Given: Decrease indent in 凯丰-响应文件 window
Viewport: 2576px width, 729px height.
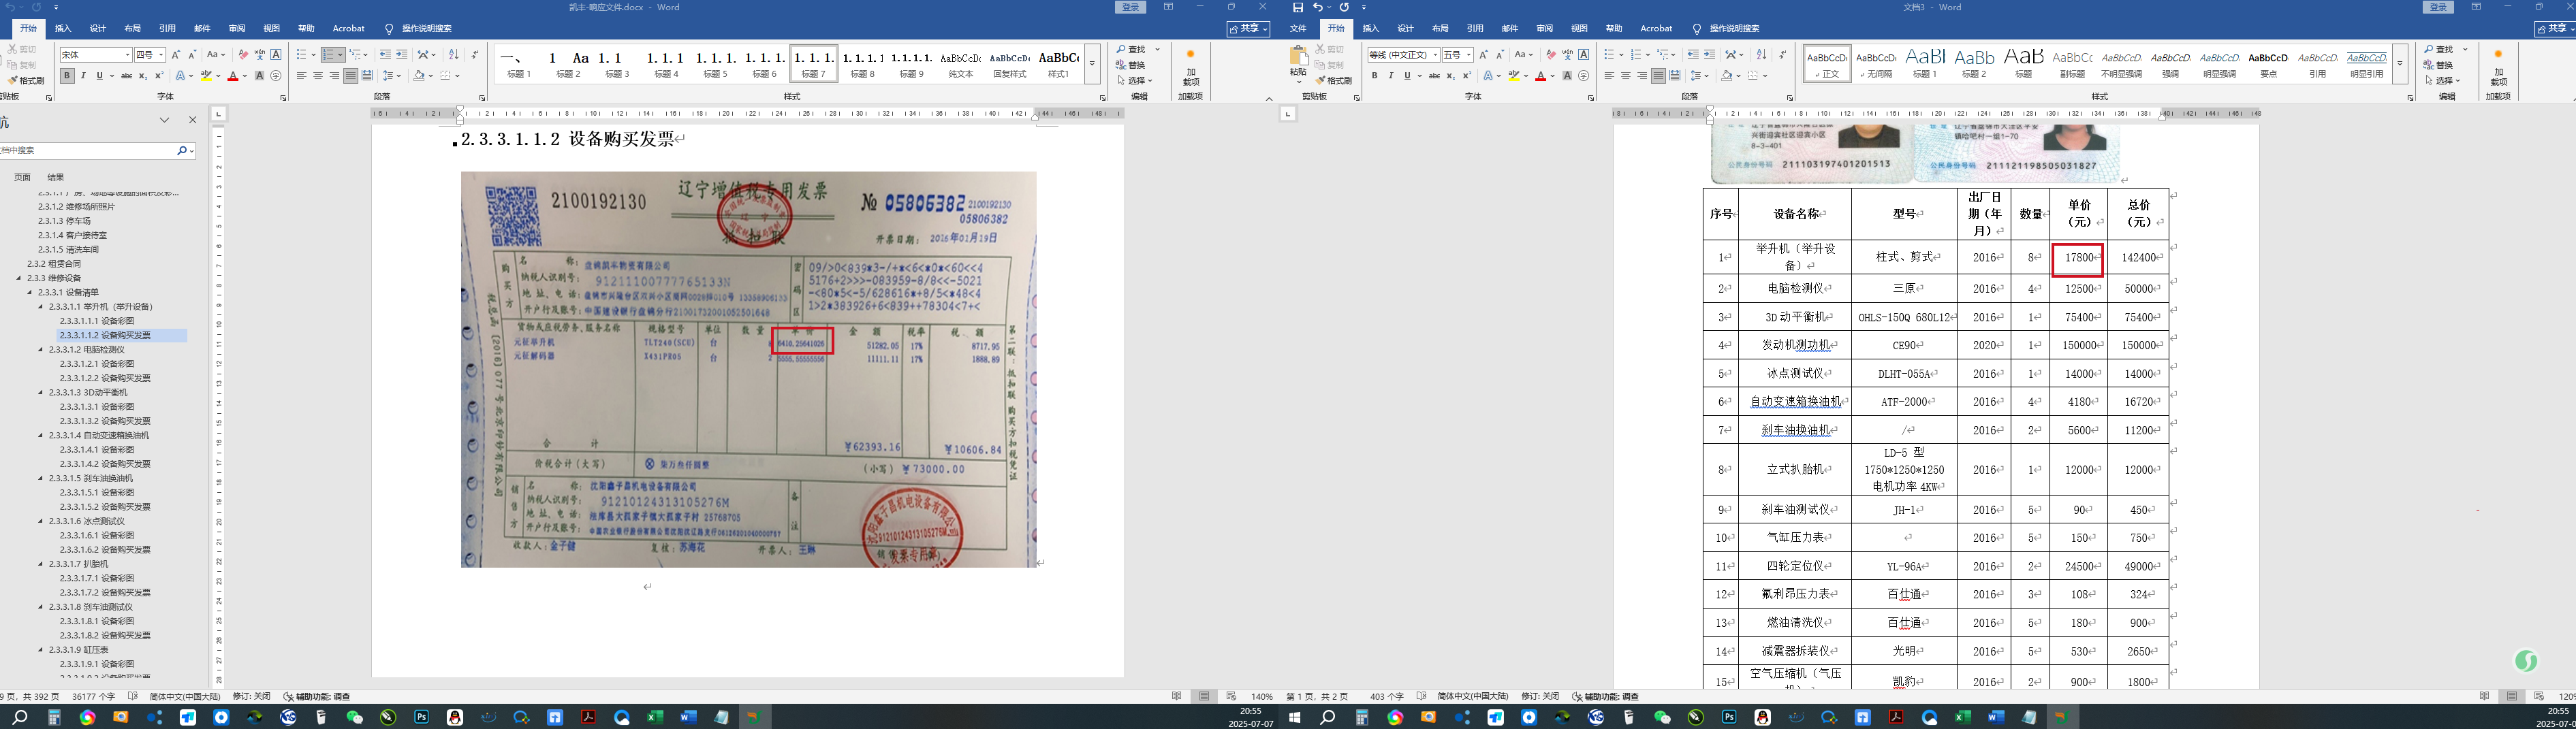Looking at the screenshot, I should click(386, 55).
